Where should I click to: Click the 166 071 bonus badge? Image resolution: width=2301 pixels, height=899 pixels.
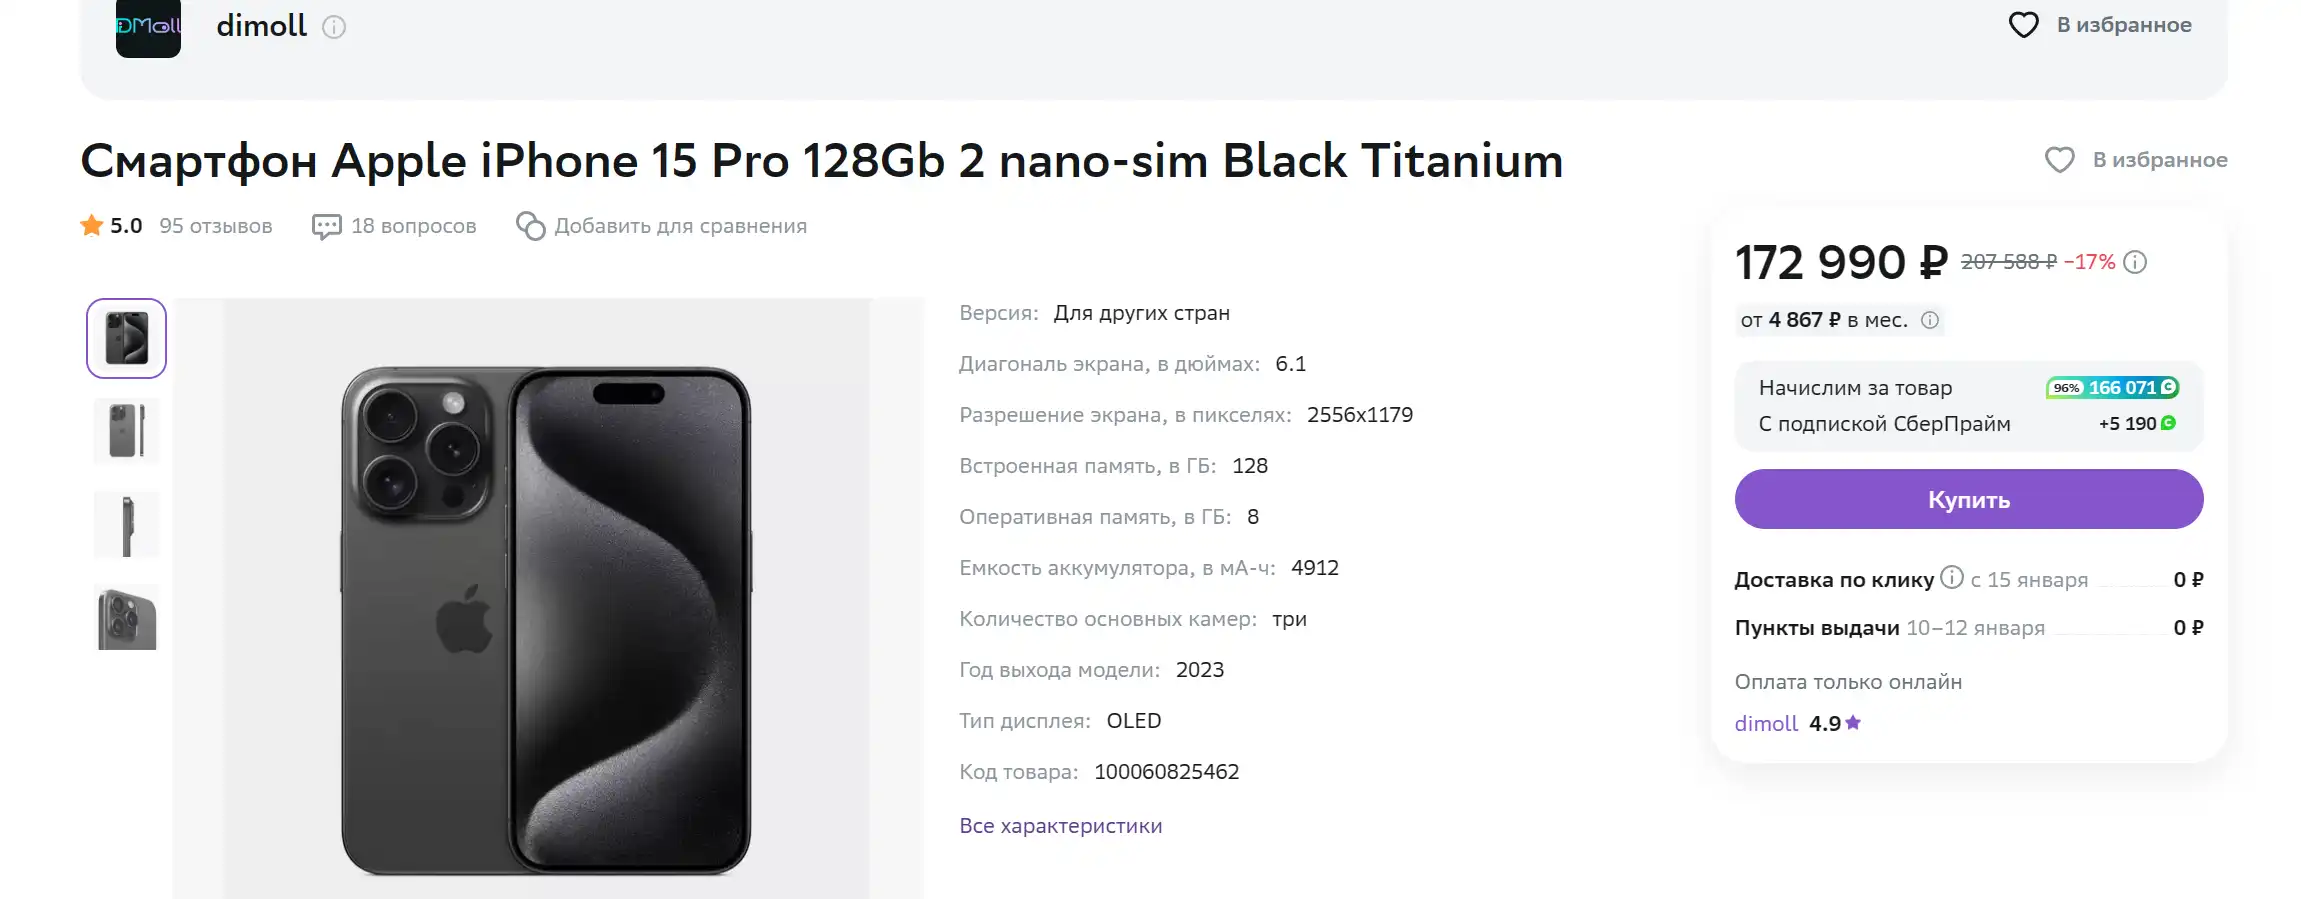click(2112, 388)
